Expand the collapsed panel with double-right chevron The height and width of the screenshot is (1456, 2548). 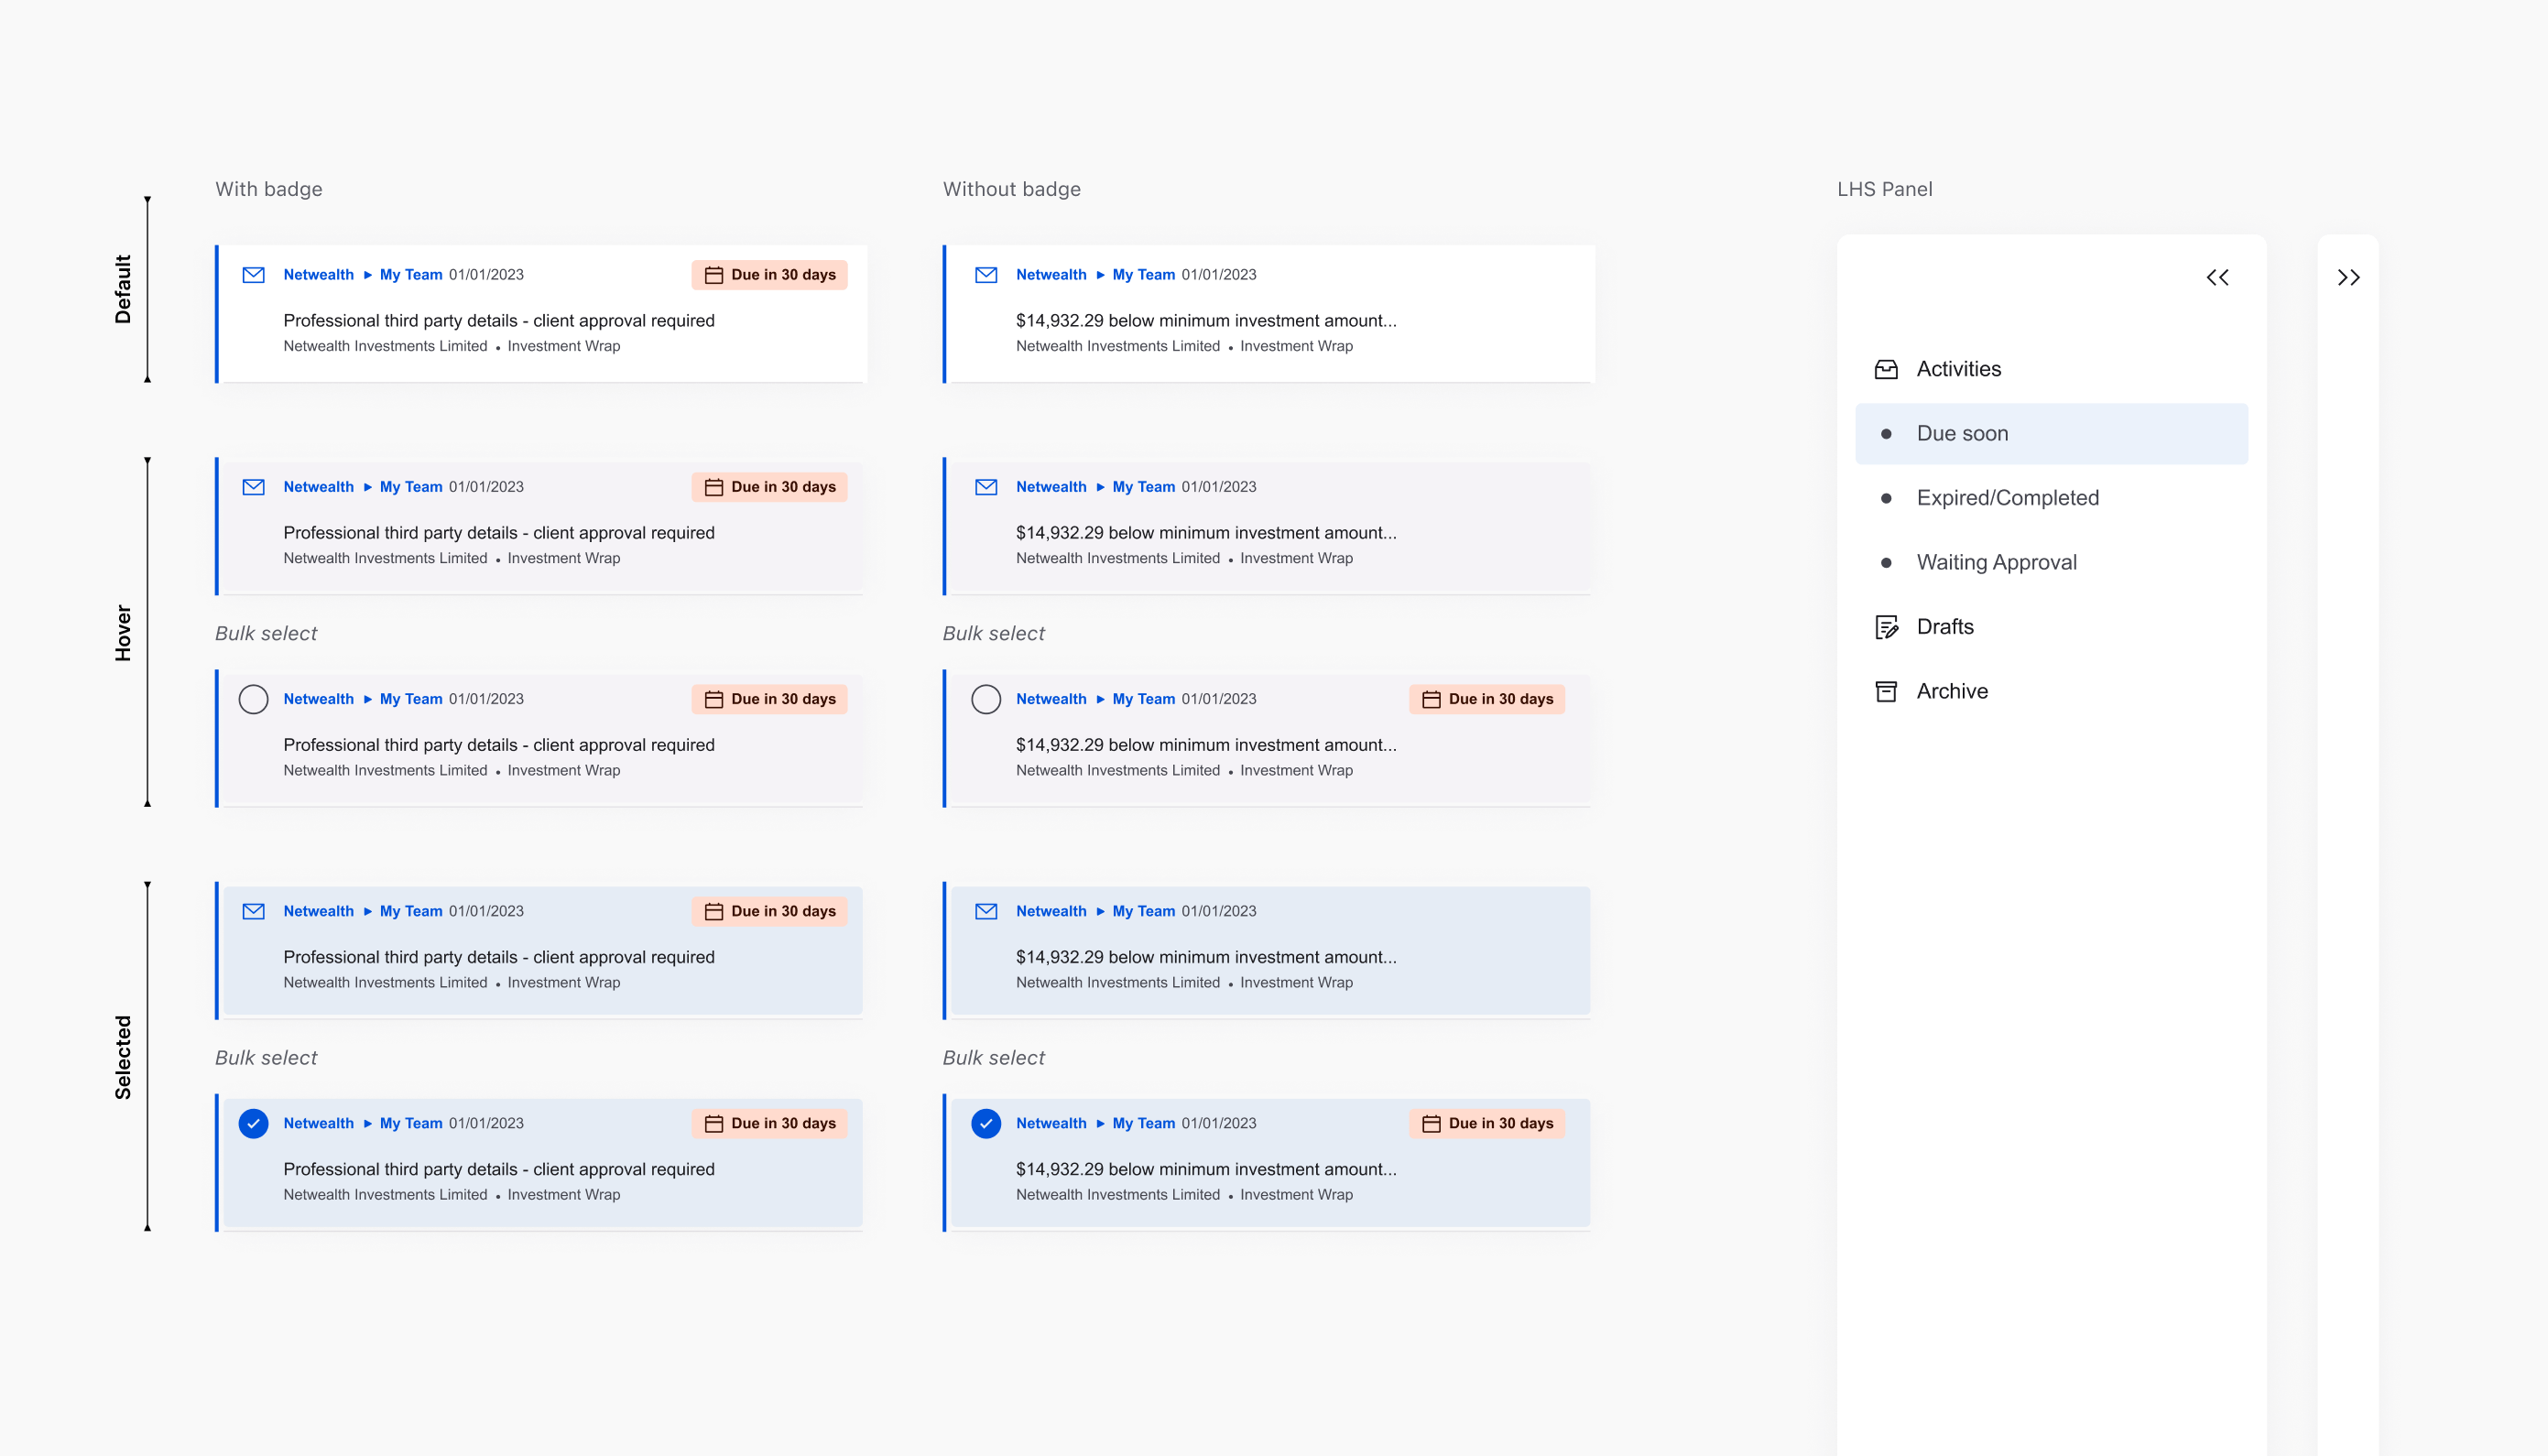pos(2348,278)
